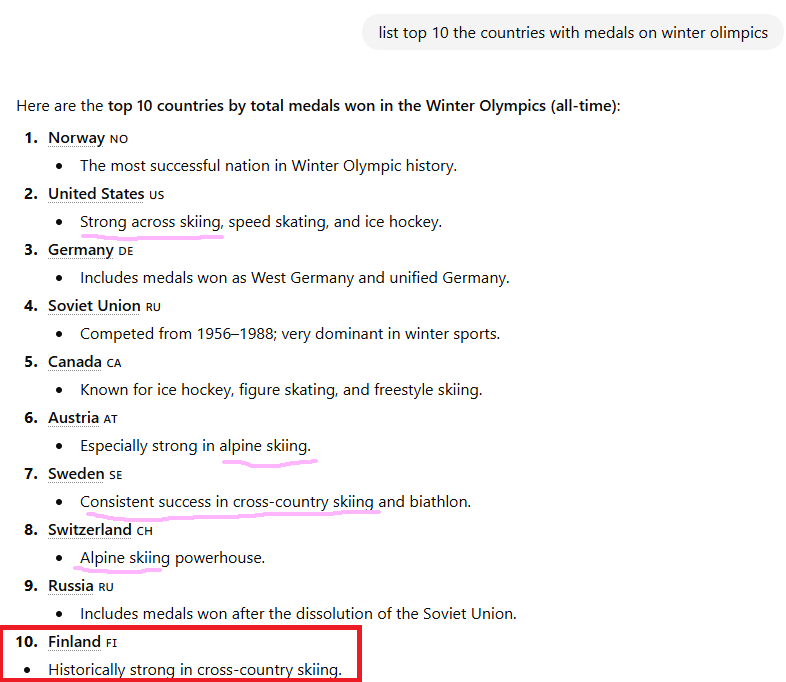Click the NO flag code after Norway
The height and width of the screenshot is (682, 786).
(119, 139)
